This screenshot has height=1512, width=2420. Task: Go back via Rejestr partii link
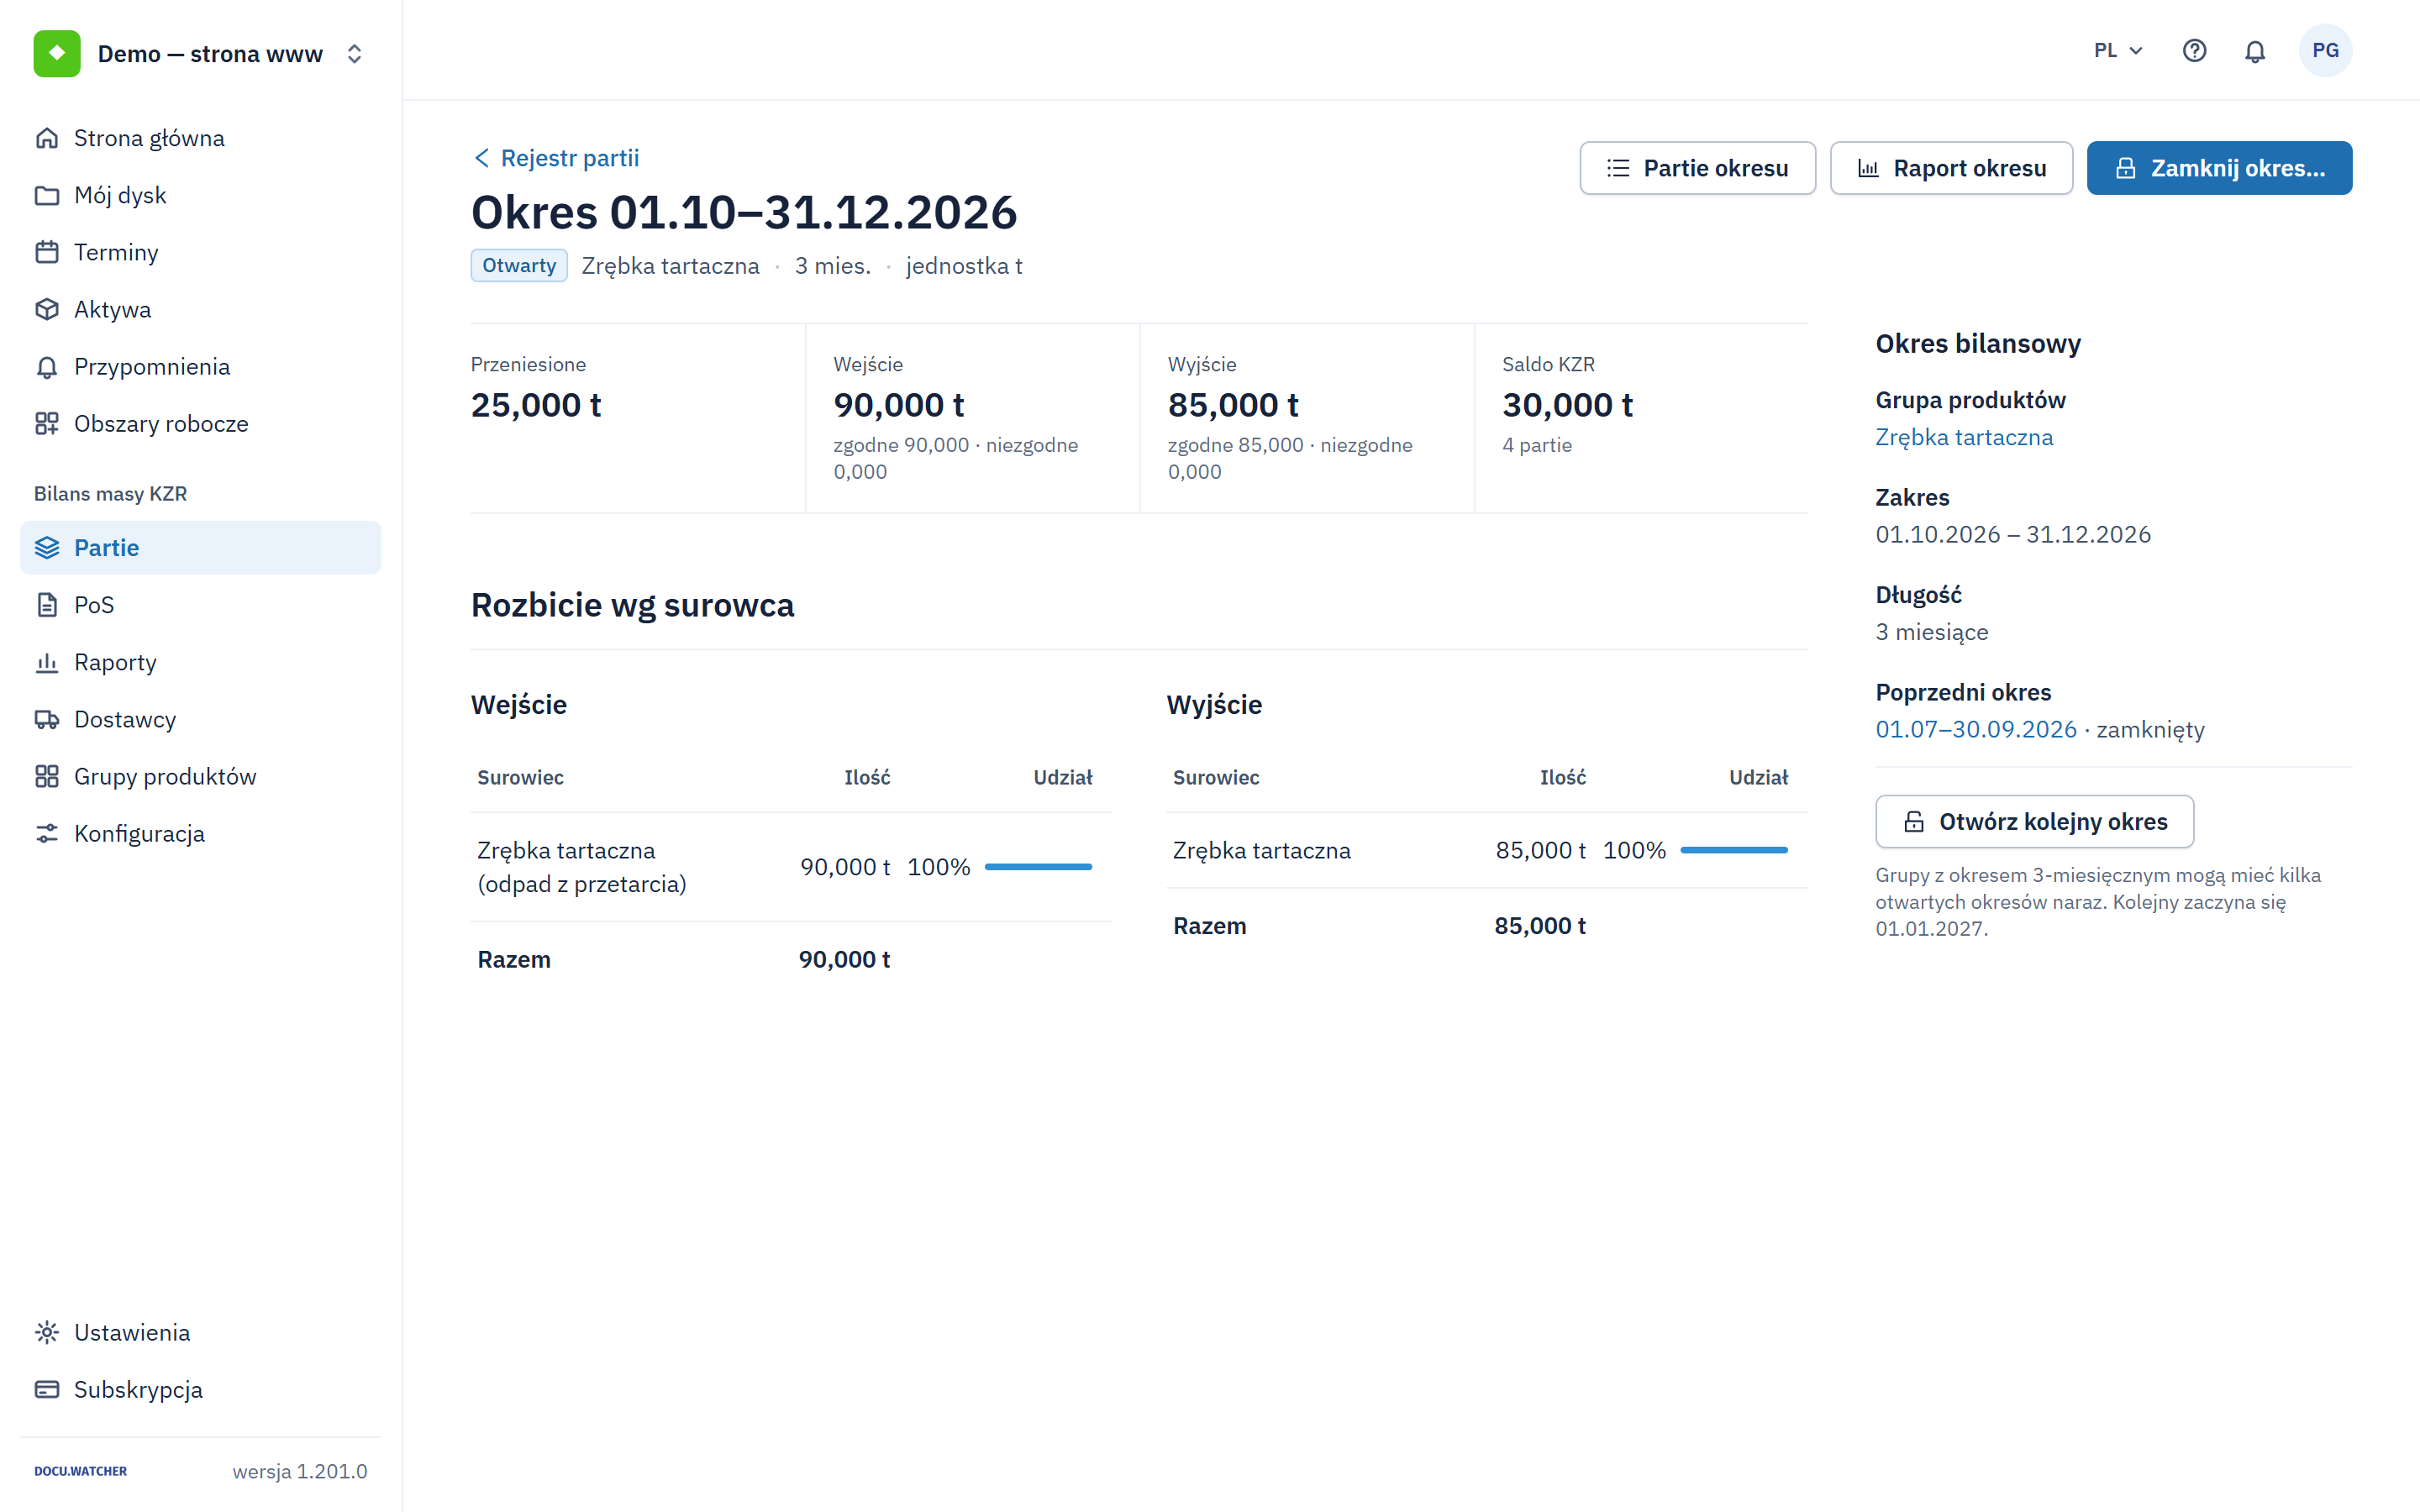557,158
